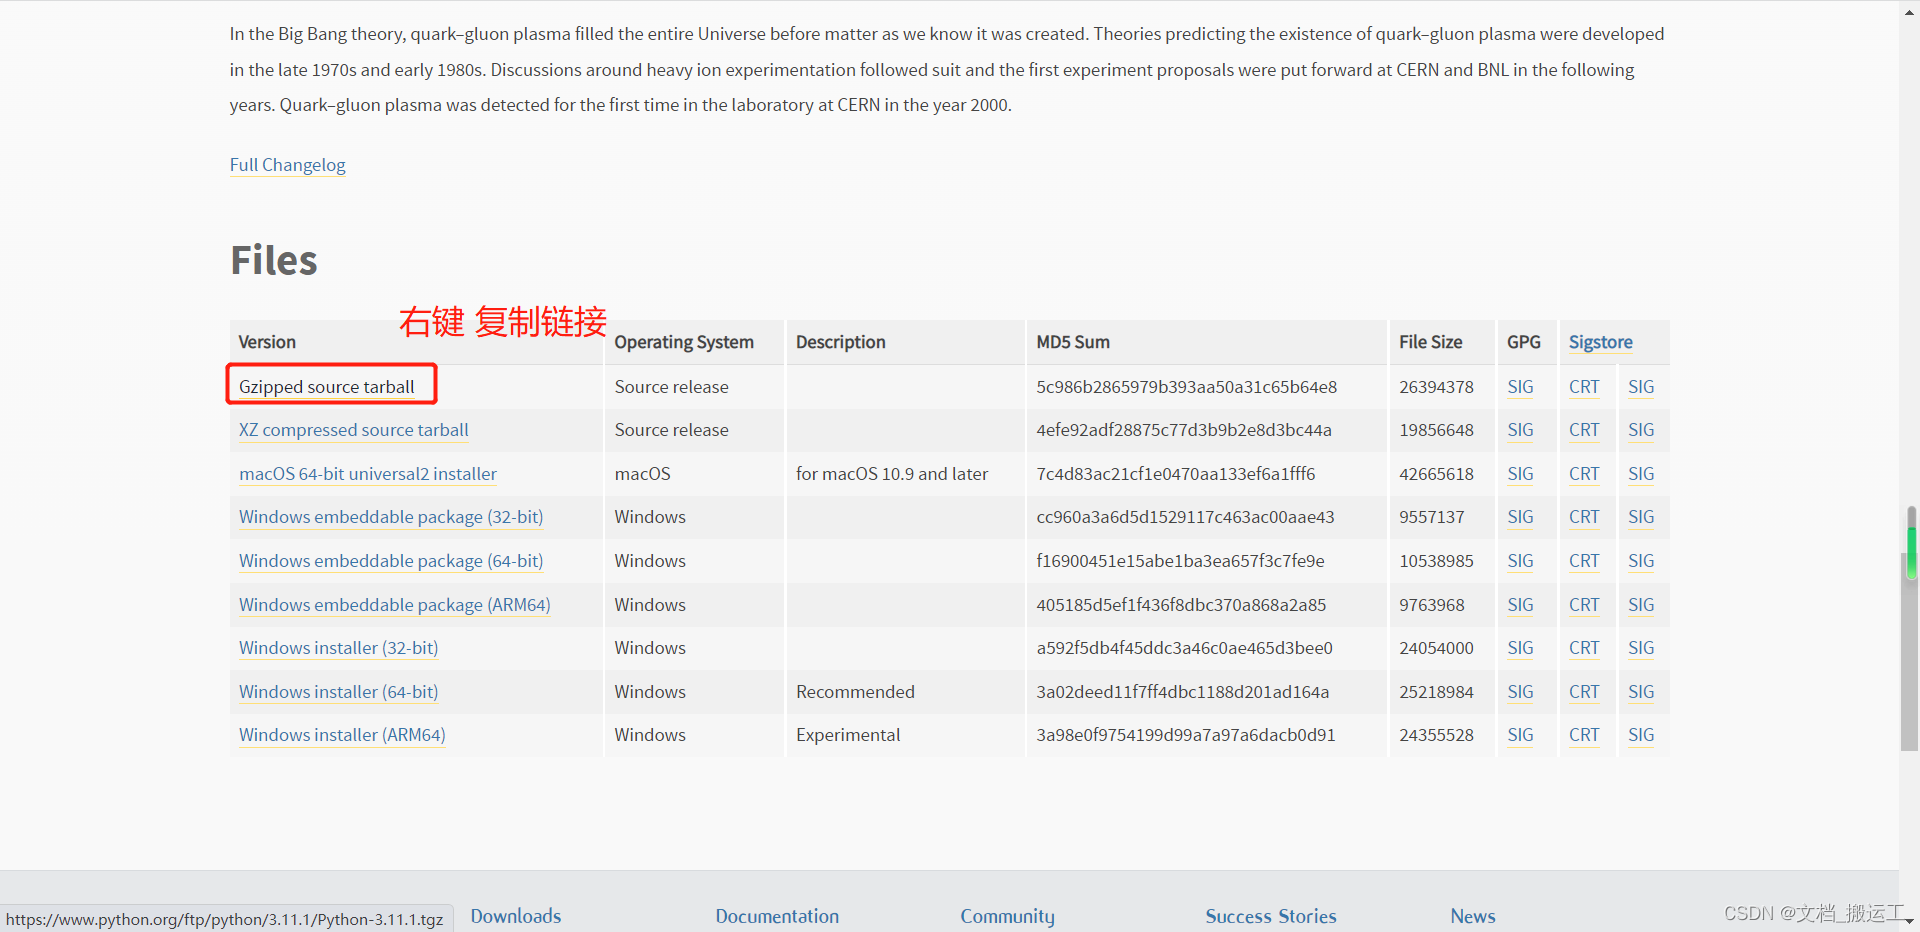Go to the Community footer section
This screenshot has width=1920, height=932.
click(x=1007, y=916)
